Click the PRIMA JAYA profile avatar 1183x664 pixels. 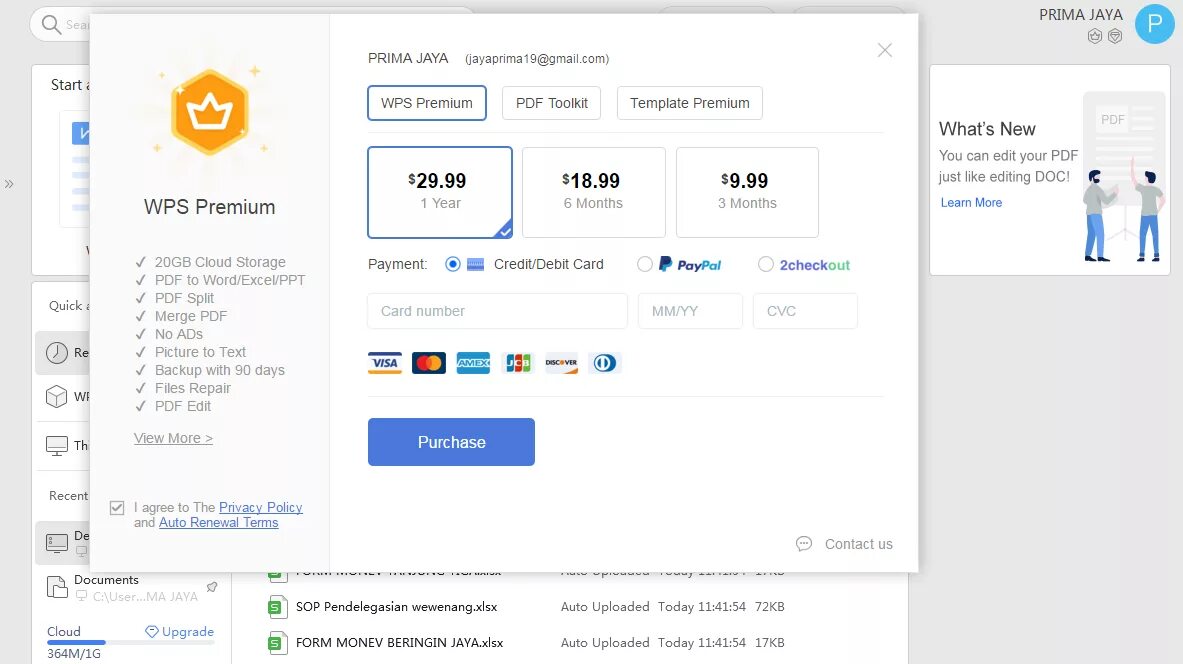click(1154, 24)
